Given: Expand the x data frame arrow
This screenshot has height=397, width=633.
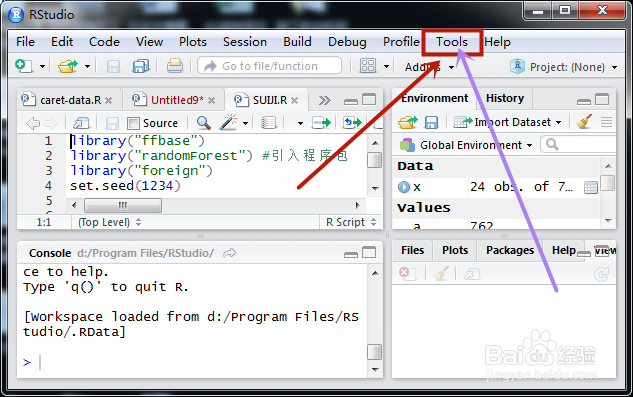Looking at the screenshot, I should tap(404, 187).
